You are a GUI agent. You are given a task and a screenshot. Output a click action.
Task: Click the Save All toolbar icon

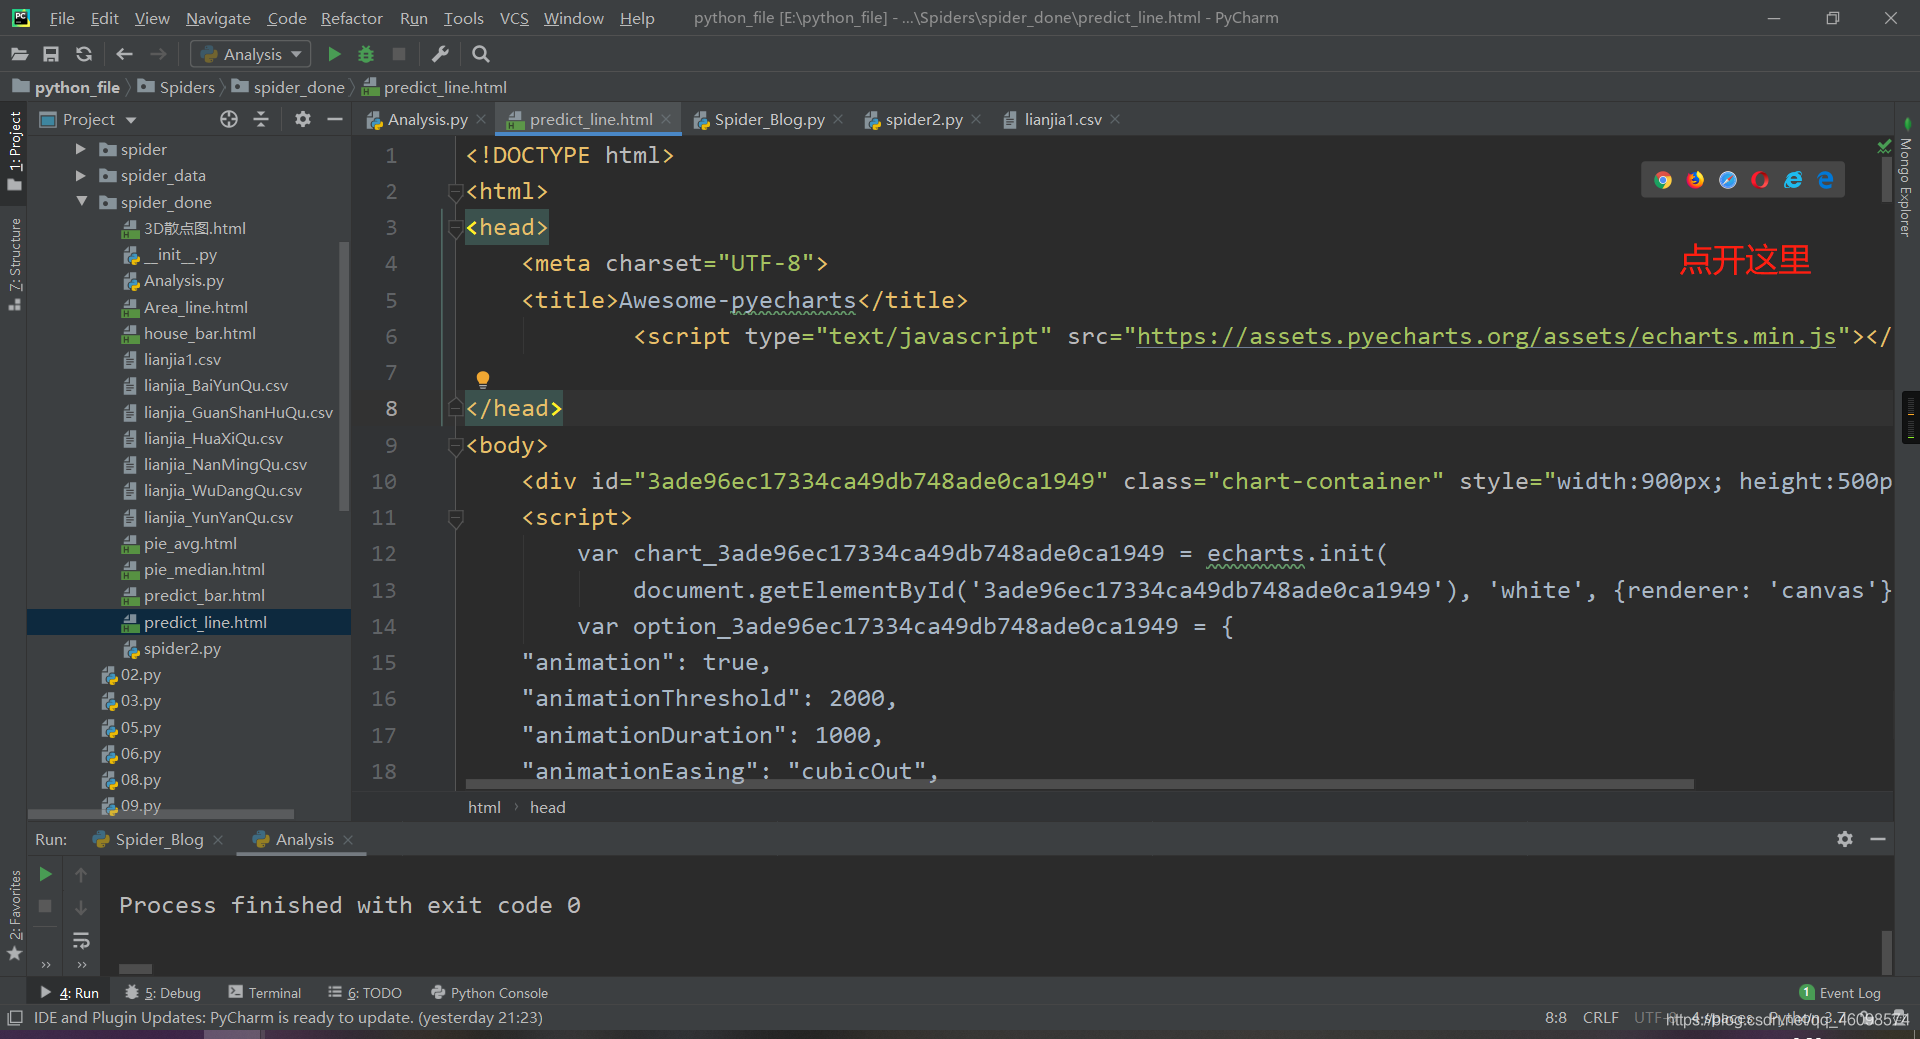51,54
